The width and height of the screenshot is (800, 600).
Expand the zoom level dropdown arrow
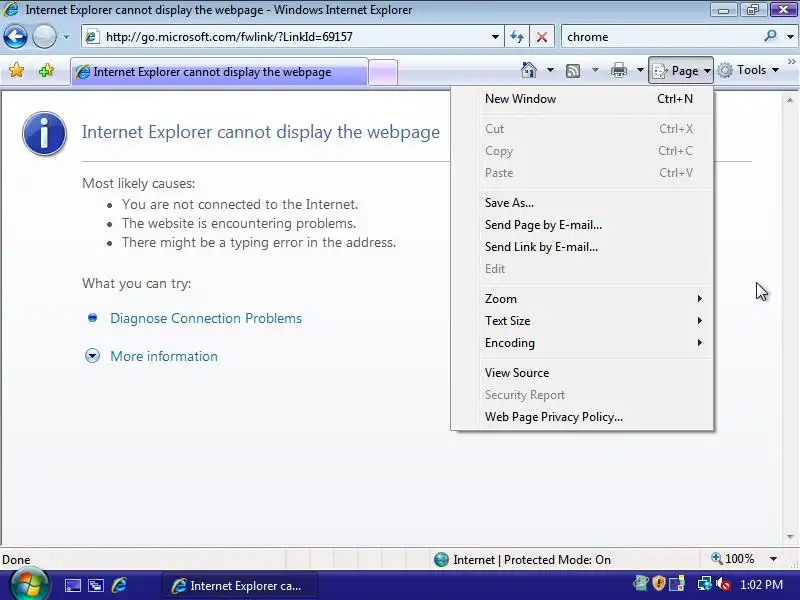(x=773, y=559)
